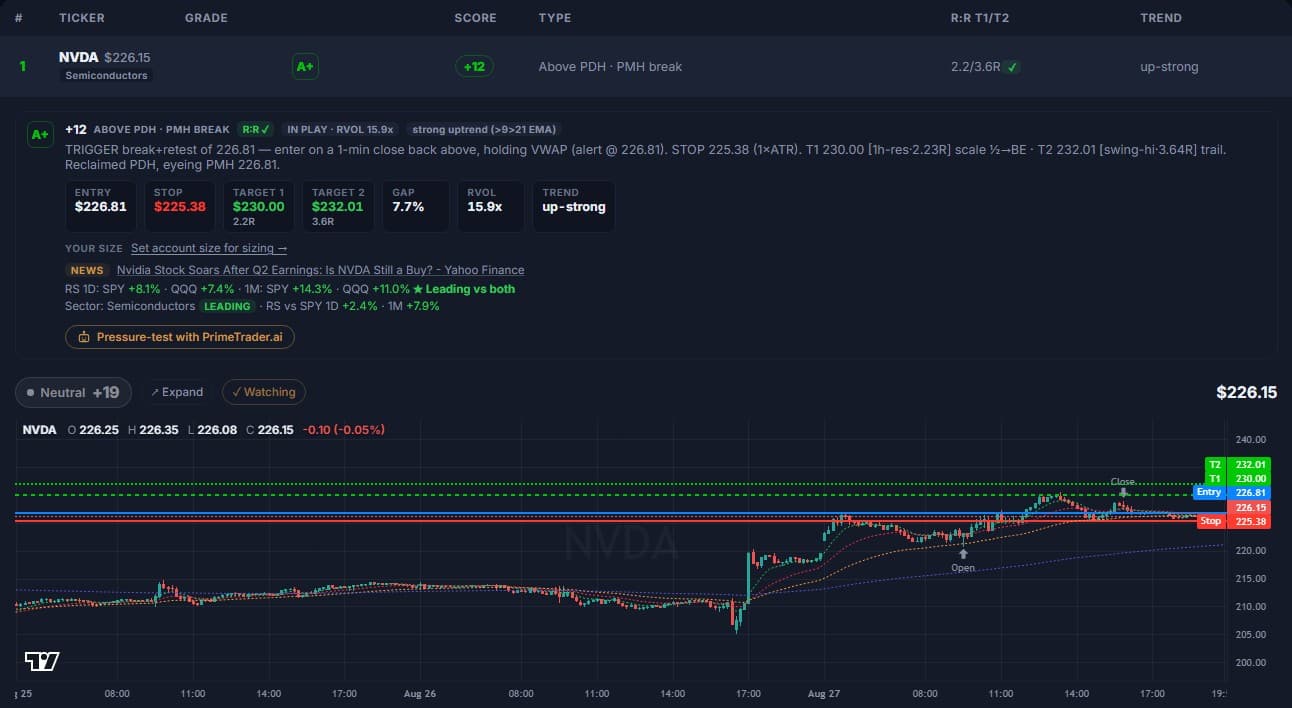
Task: Click the NVDA ticker name in row
Action: 79,58
